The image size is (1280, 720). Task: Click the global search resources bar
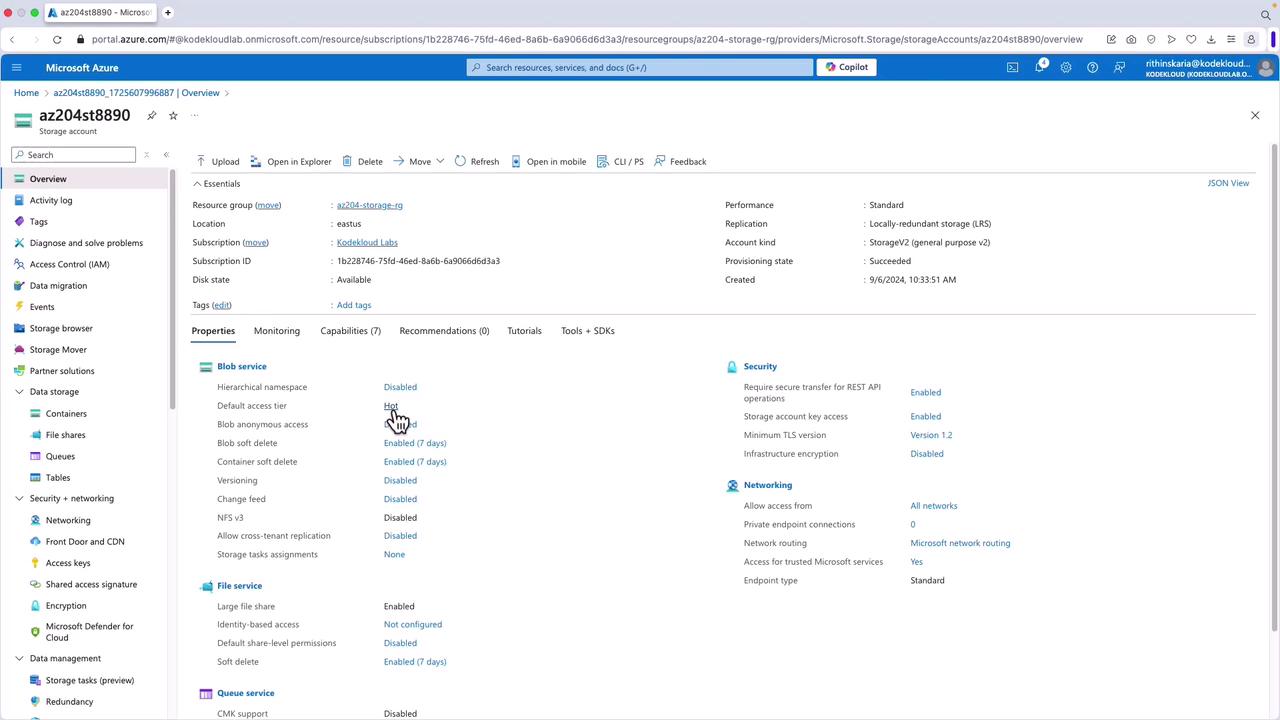(x=640, y=67)
